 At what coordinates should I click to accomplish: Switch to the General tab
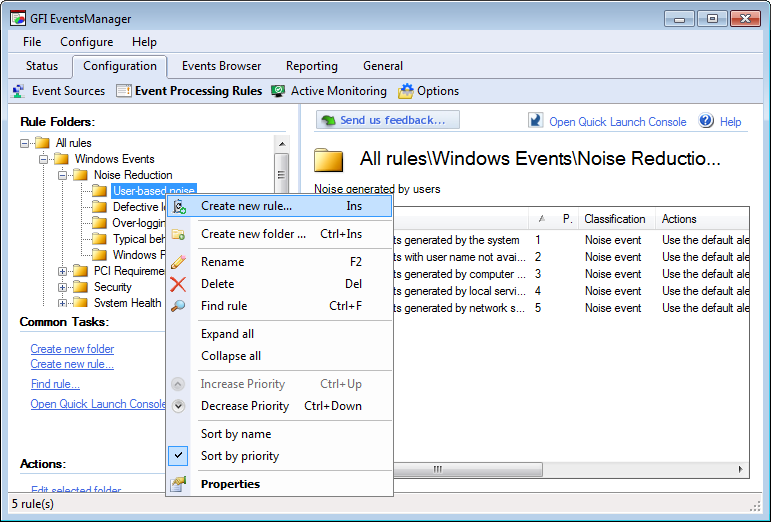point(383,66)
